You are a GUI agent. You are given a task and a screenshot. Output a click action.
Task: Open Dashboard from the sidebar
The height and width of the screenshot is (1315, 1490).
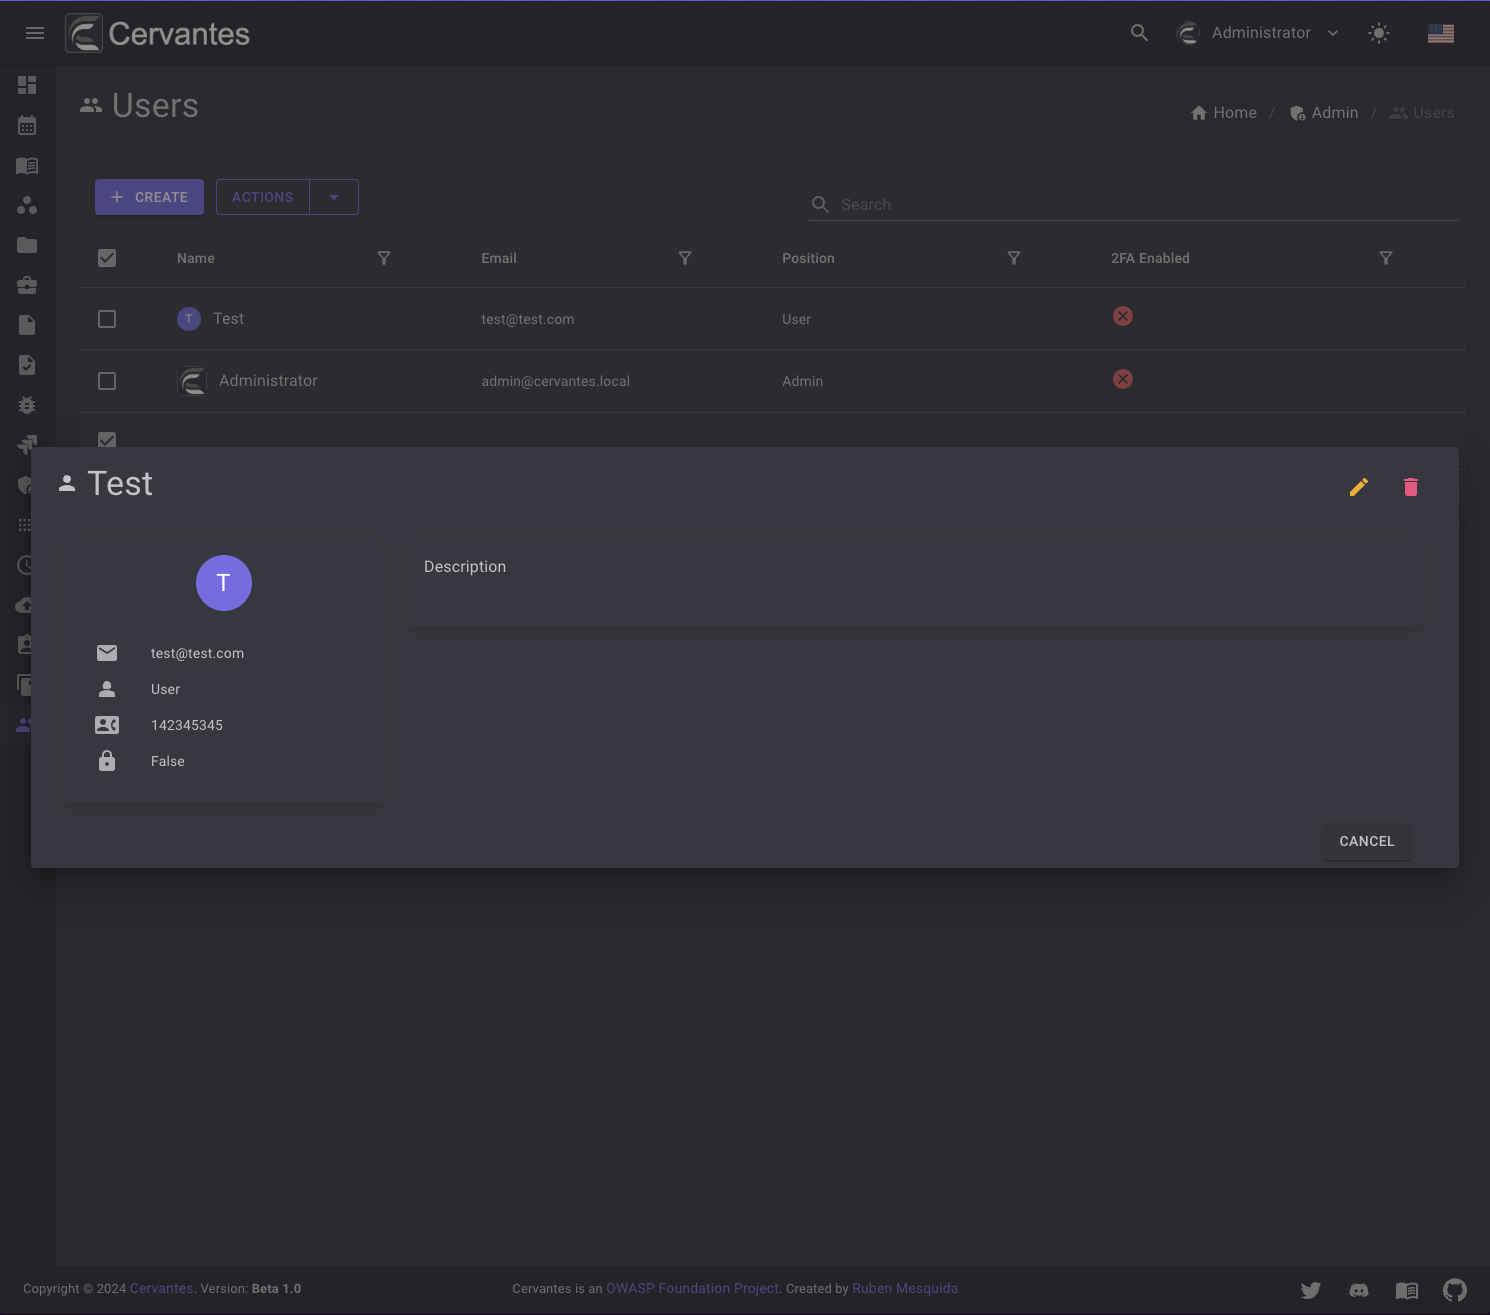click(x=27, y=85)
